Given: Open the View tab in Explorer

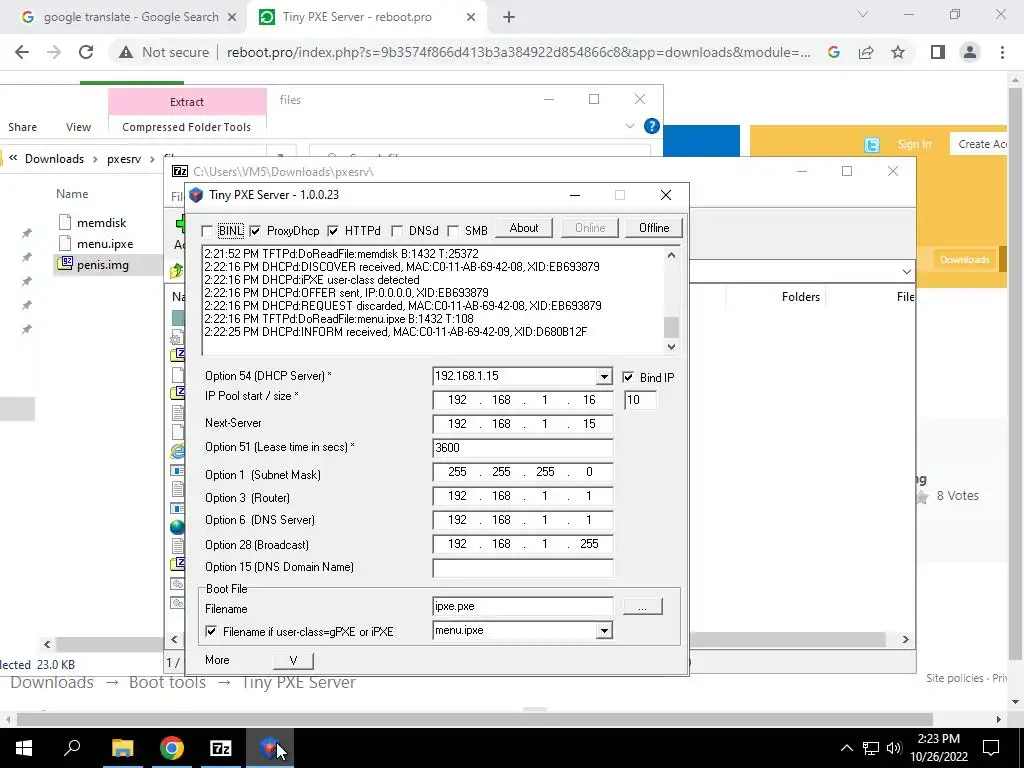Looking at the screenshot, I should point(78,127).
